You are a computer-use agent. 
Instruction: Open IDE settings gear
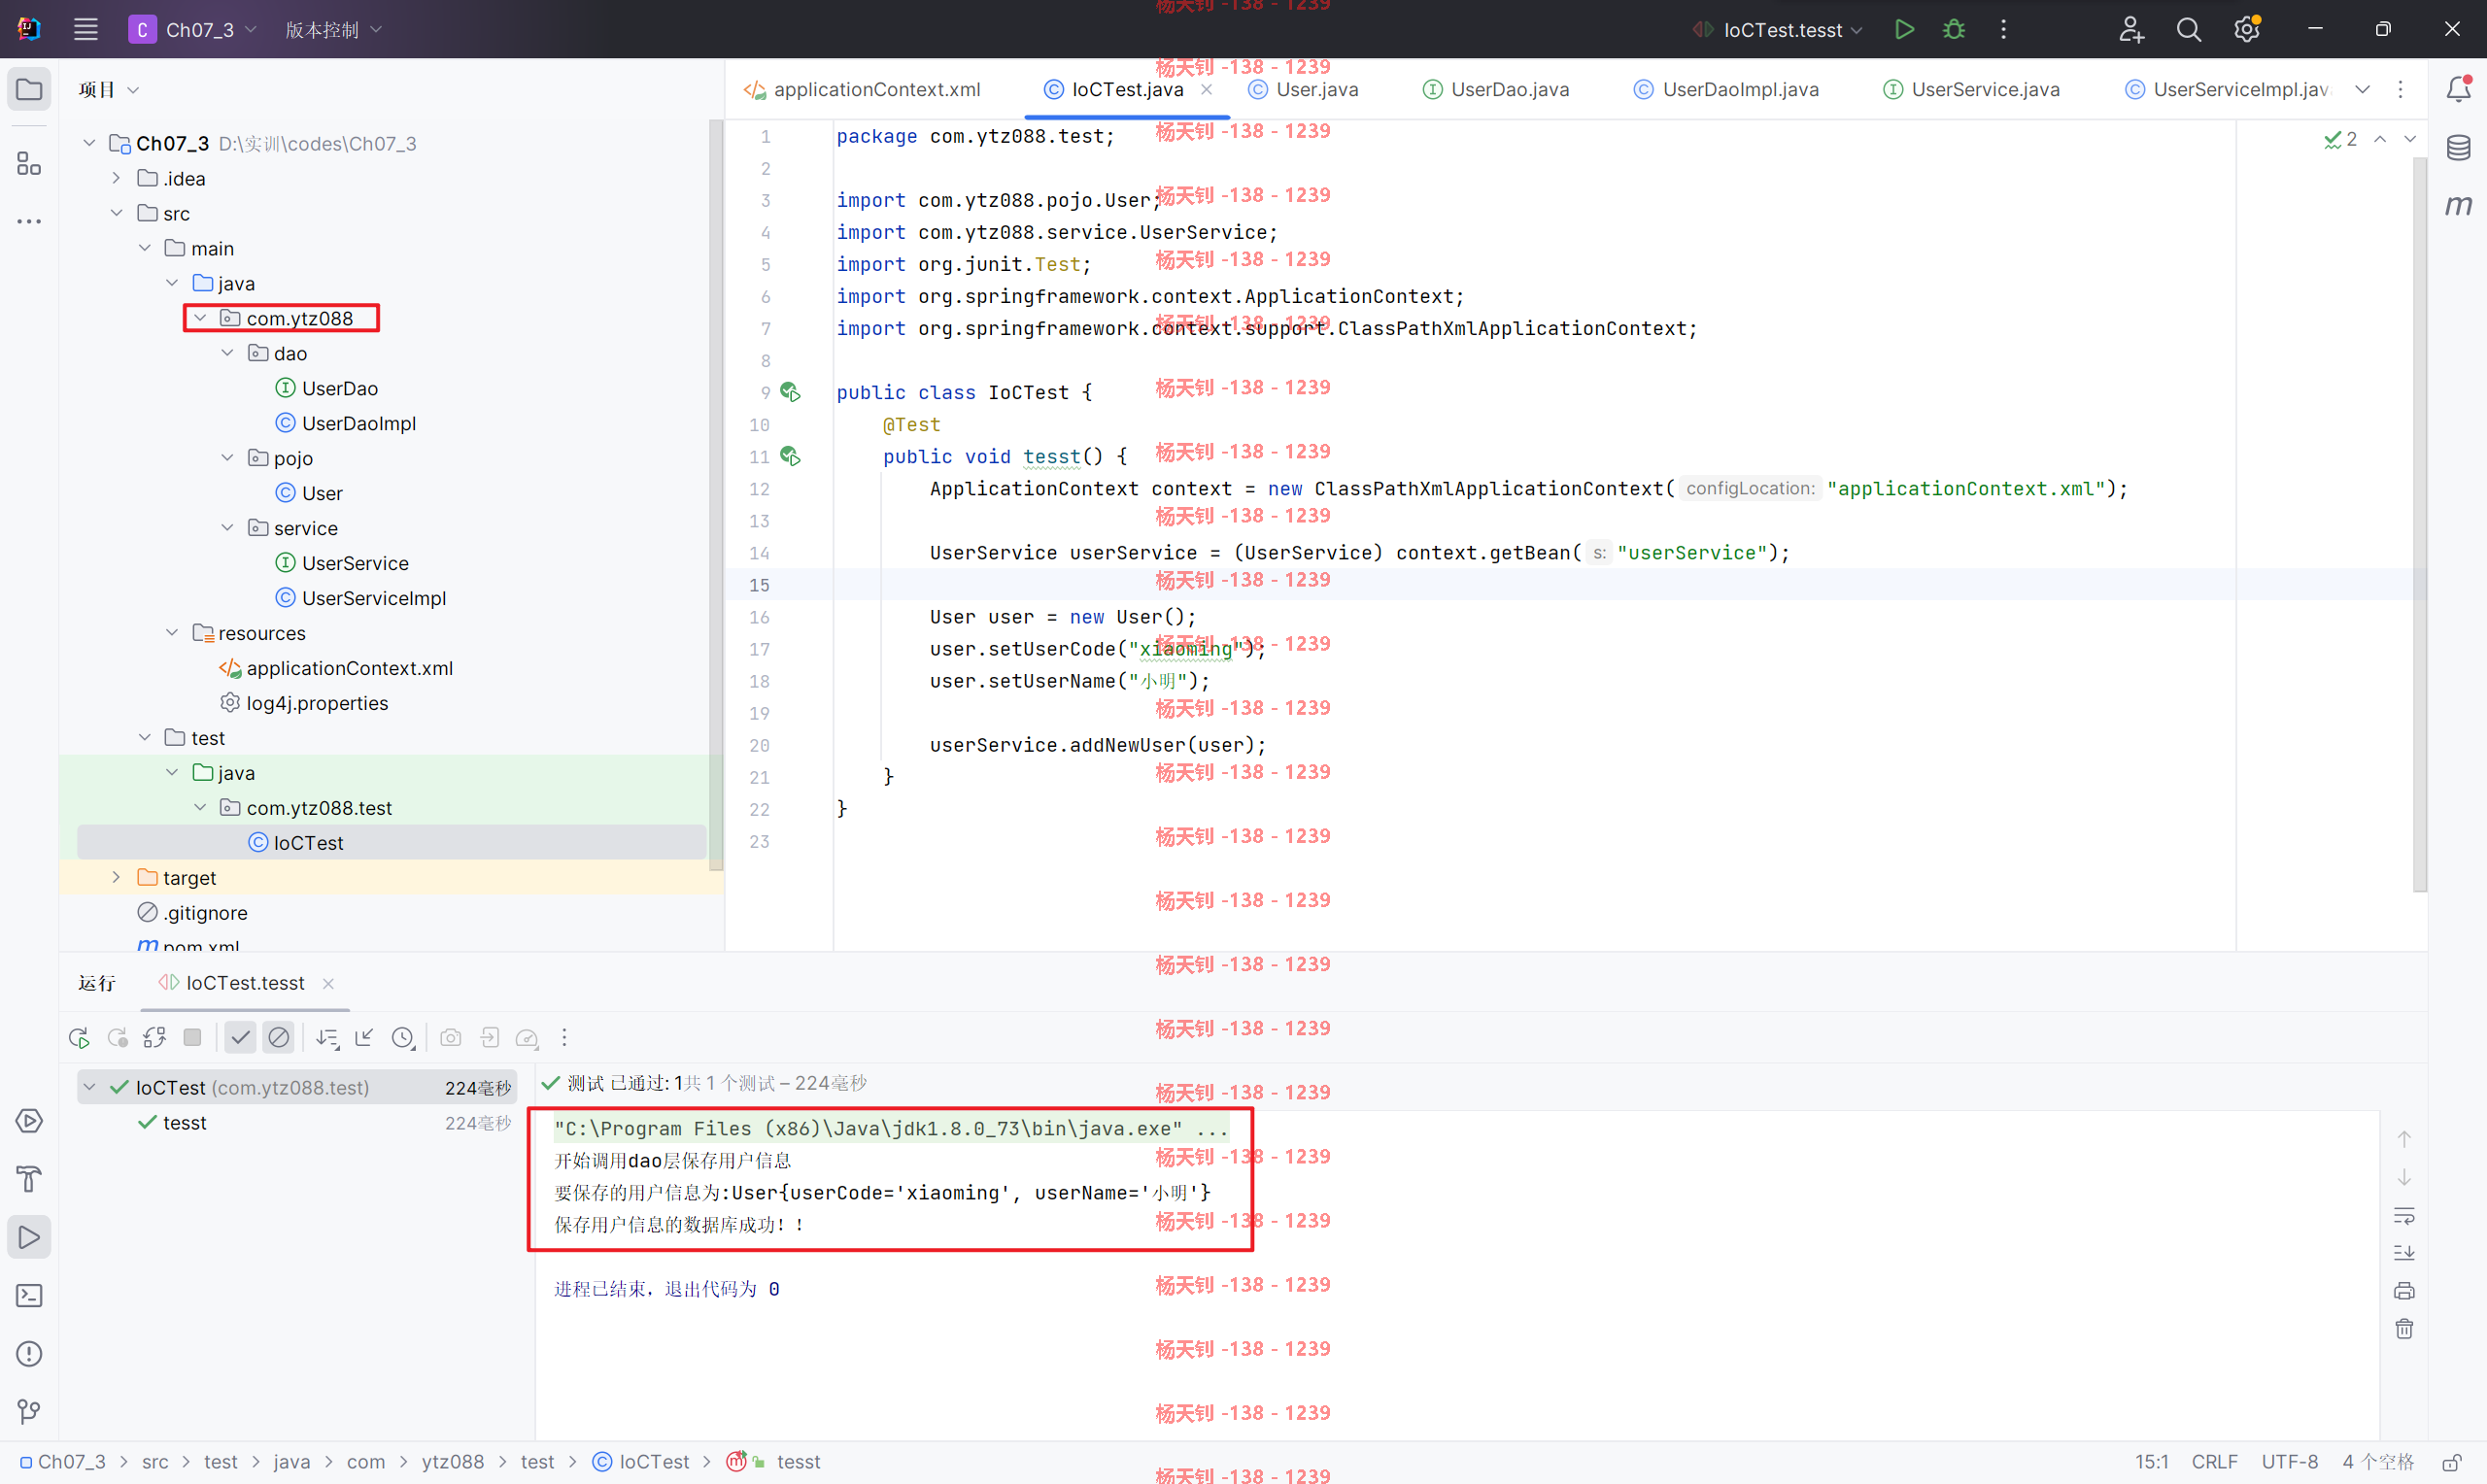2247,29
